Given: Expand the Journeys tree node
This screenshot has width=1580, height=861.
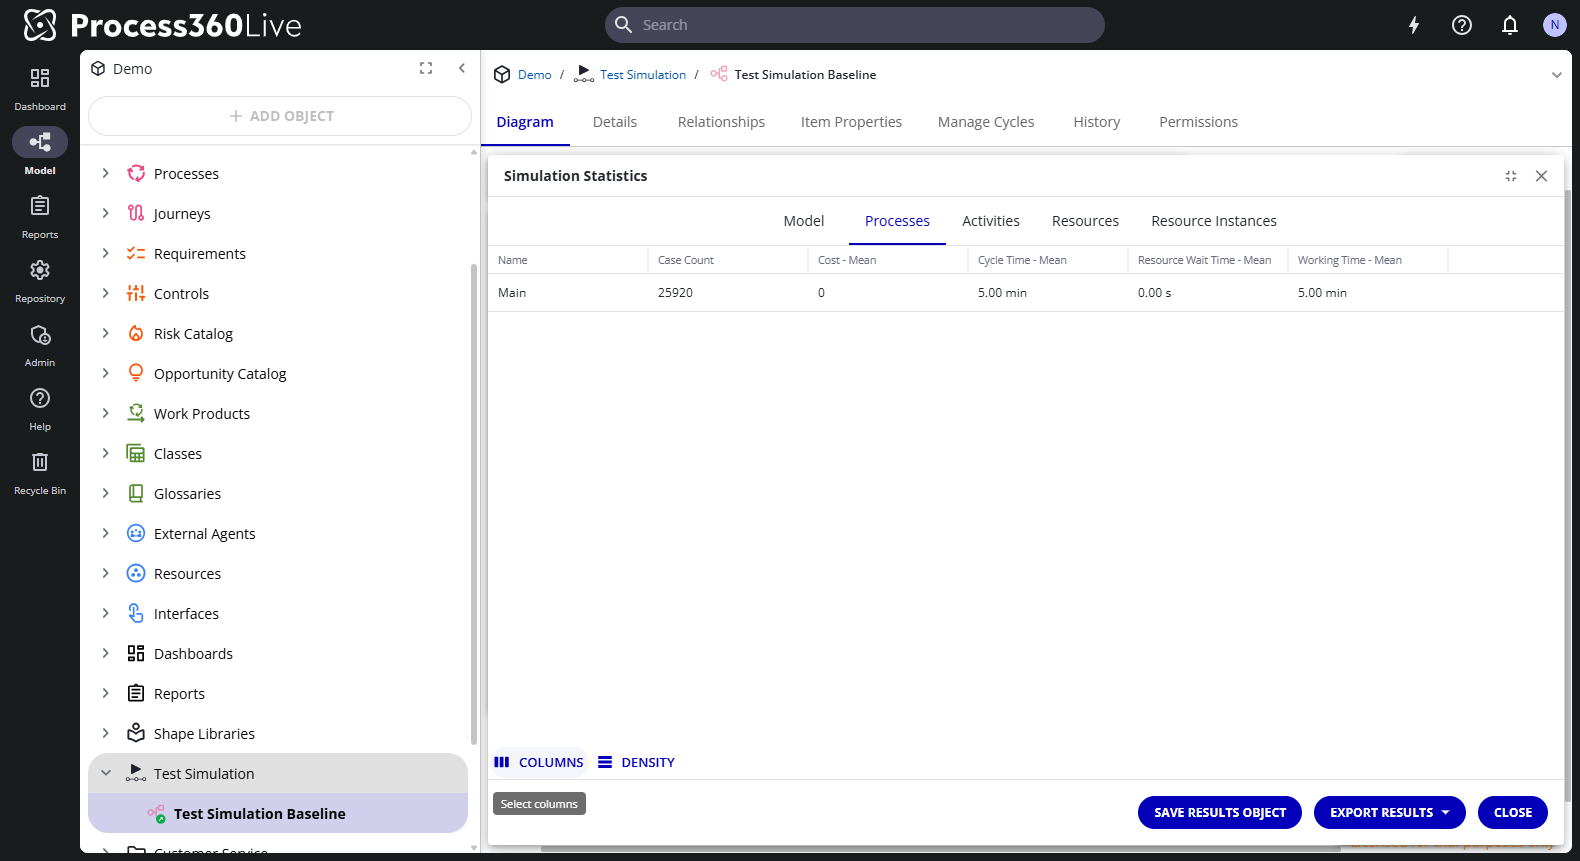Looking at the screenshot, I should (x=106, y=214).
